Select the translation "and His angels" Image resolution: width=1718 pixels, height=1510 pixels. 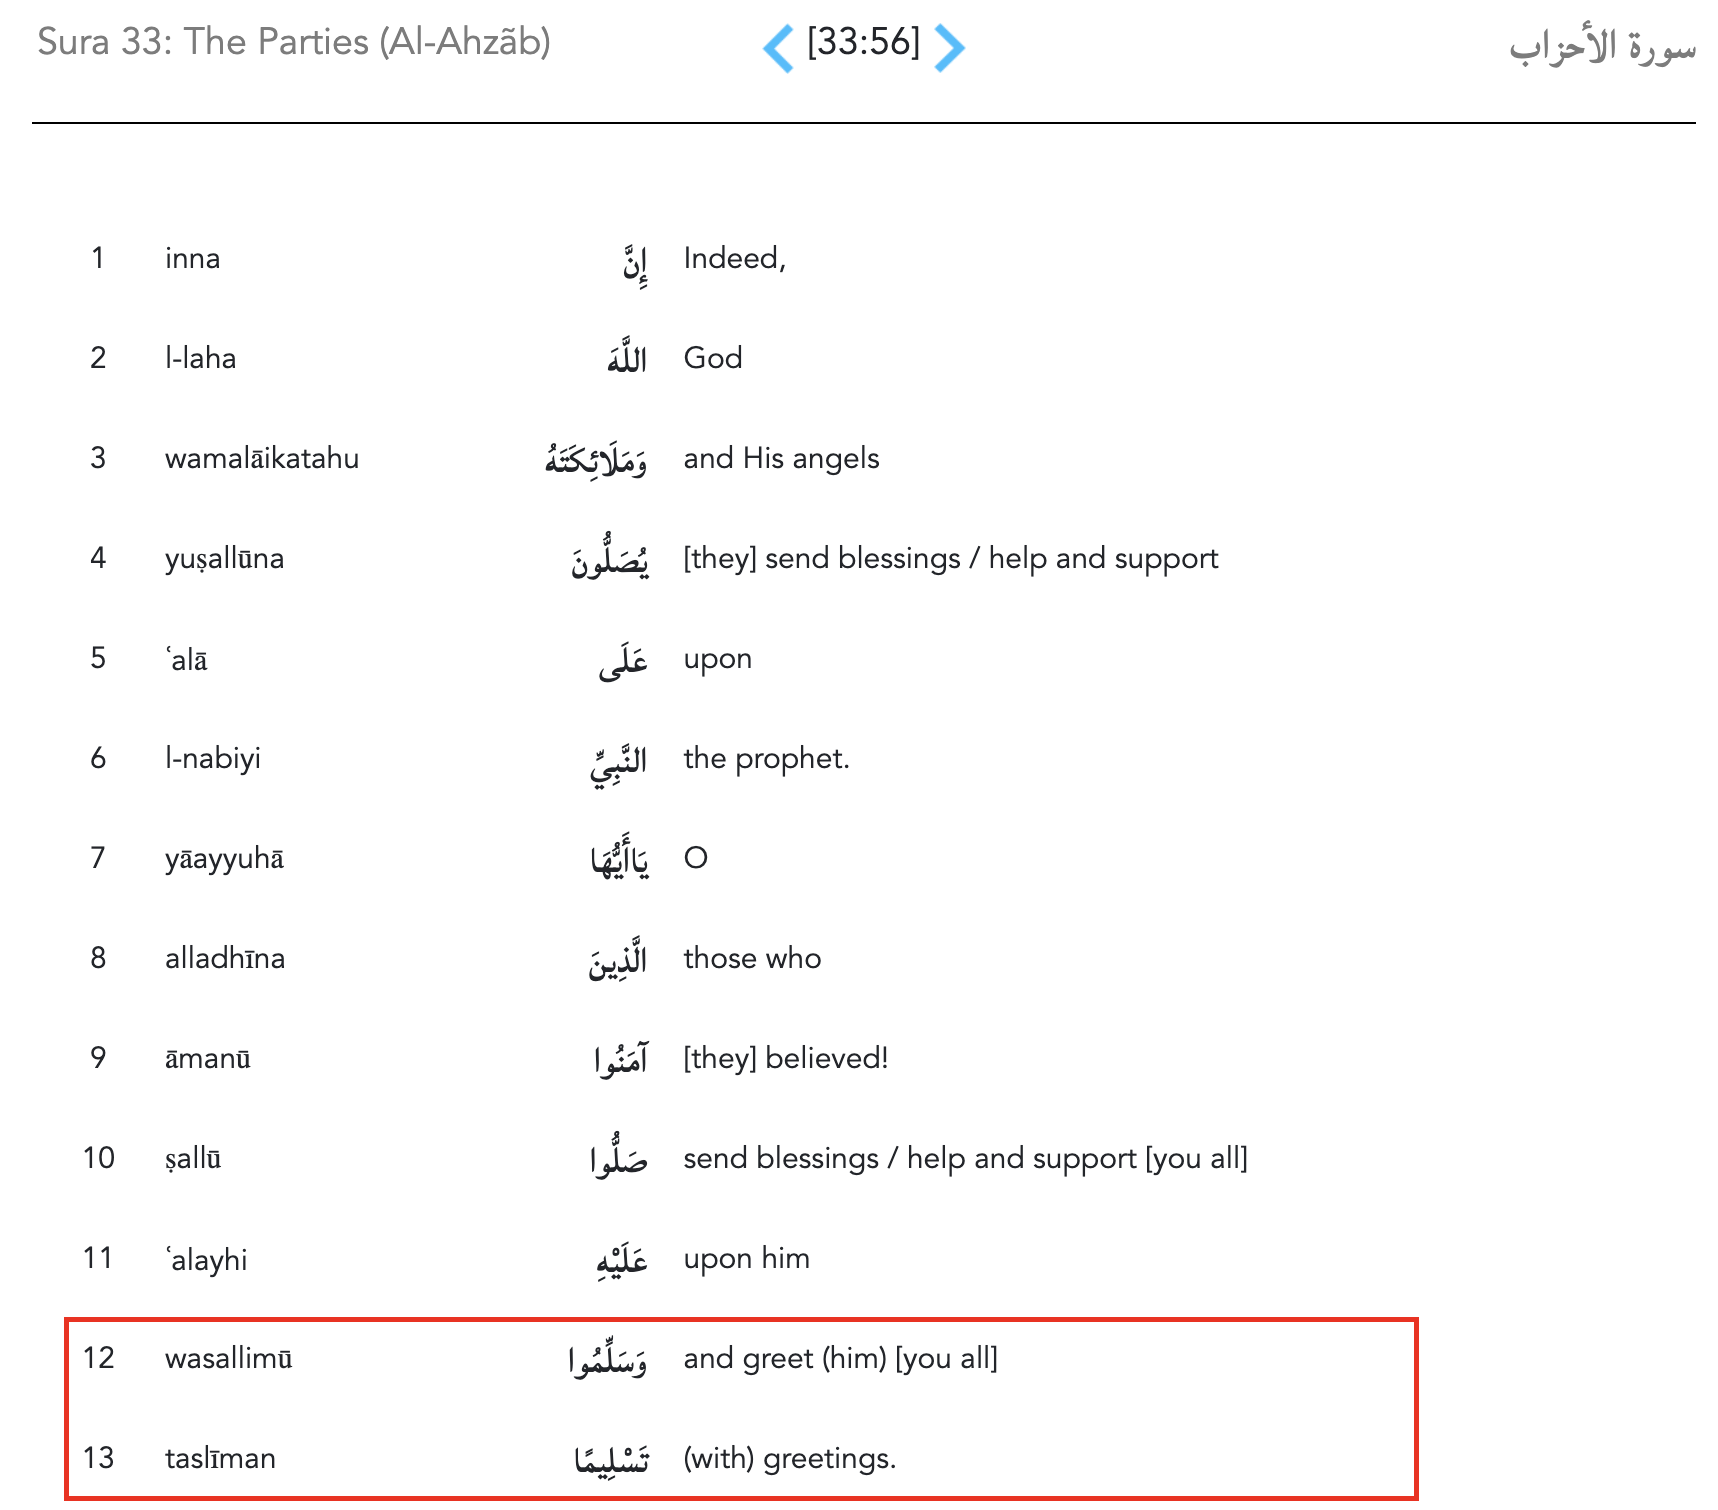[x=781, y=458]
